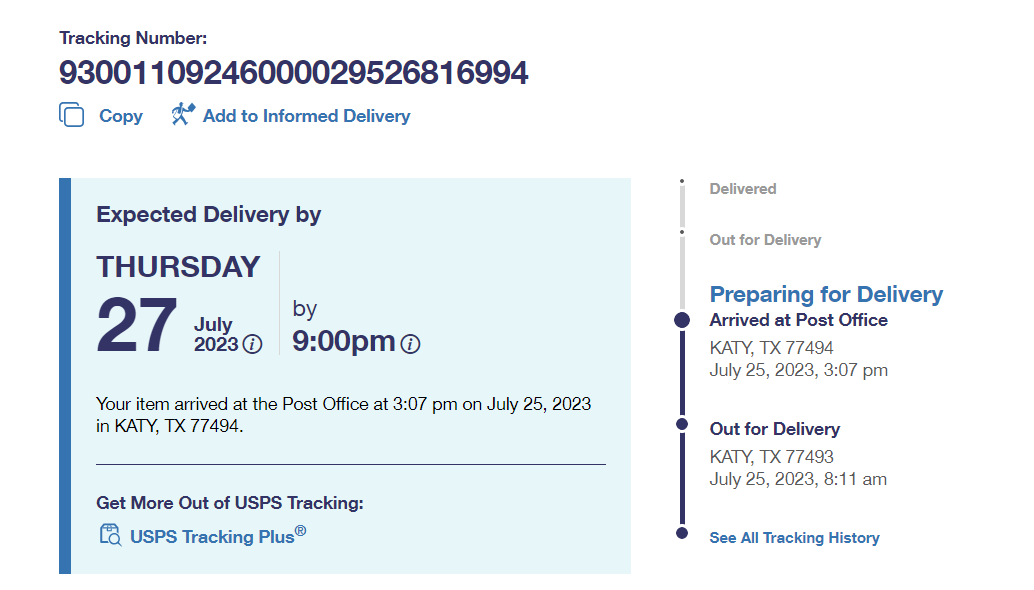
Task: Select the tracking number text
Action: 293,73
